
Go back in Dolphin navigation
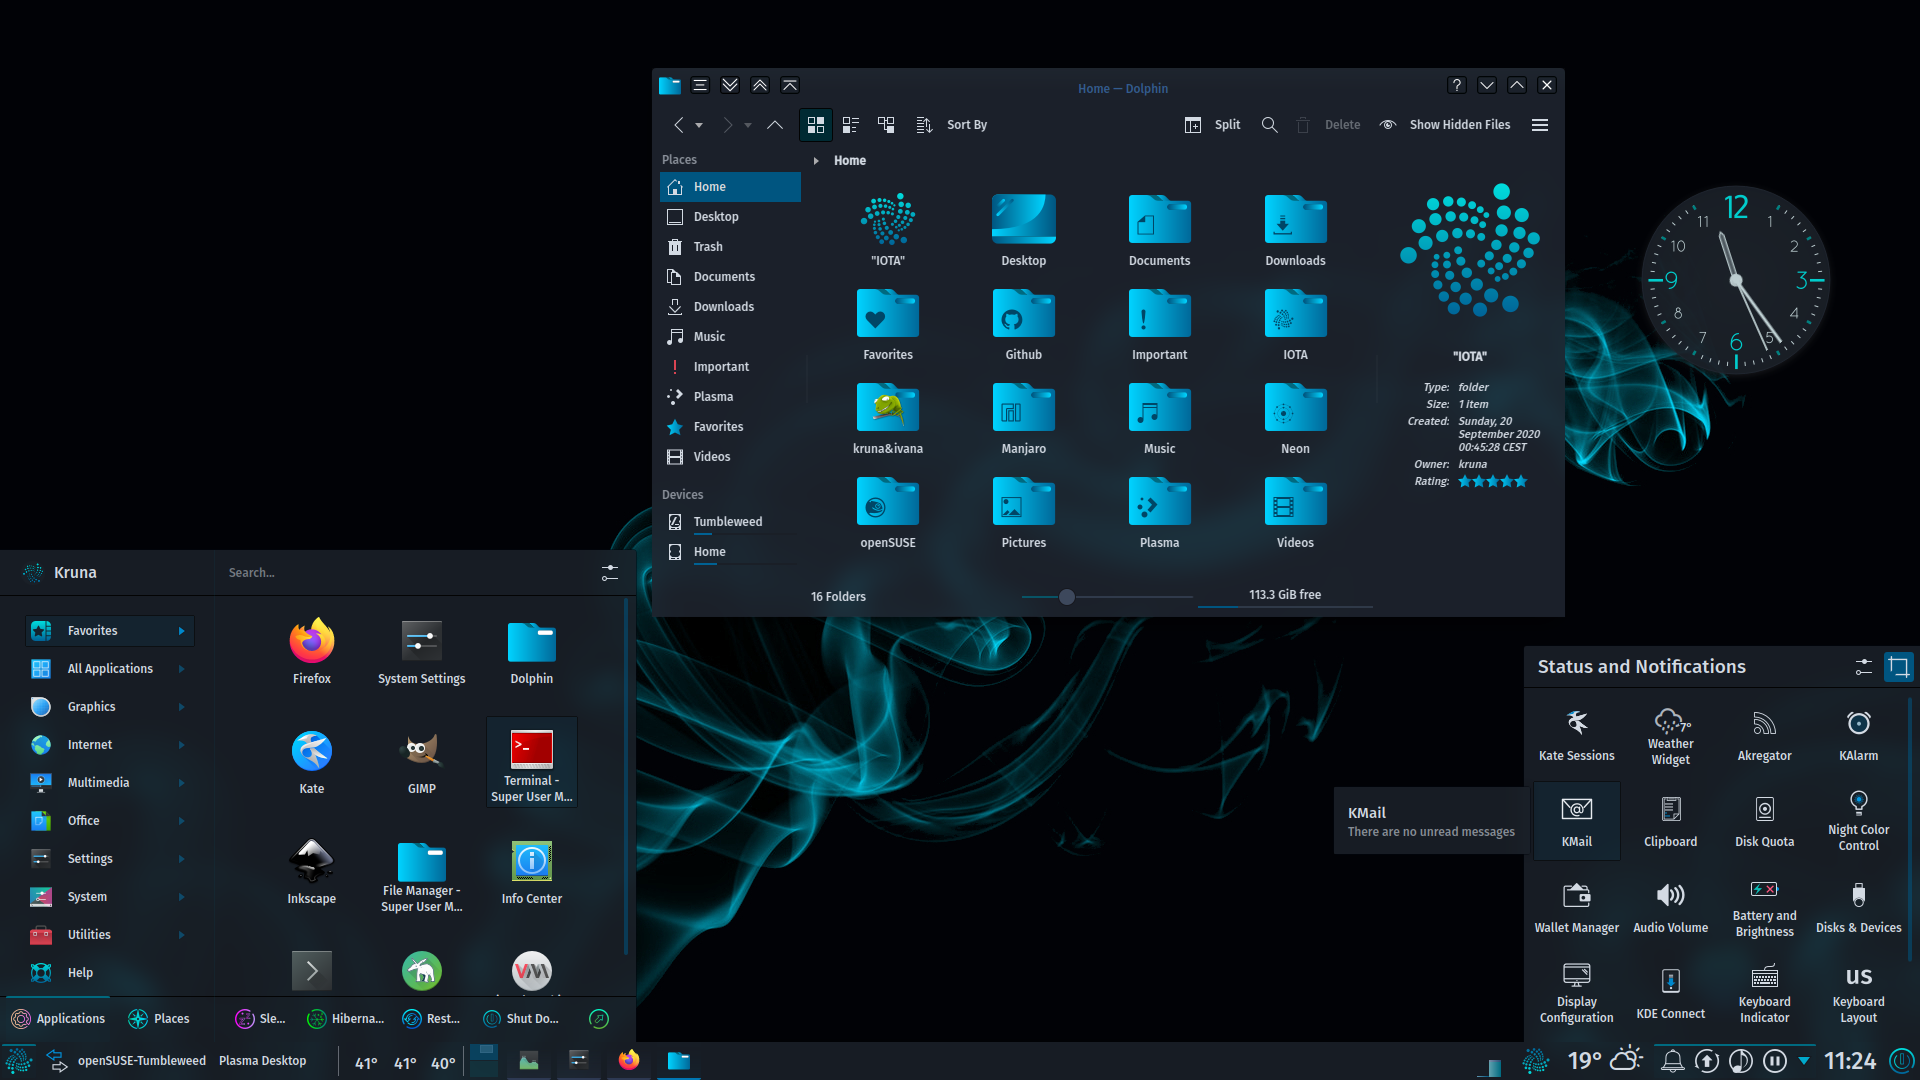[x=678, y=125]
